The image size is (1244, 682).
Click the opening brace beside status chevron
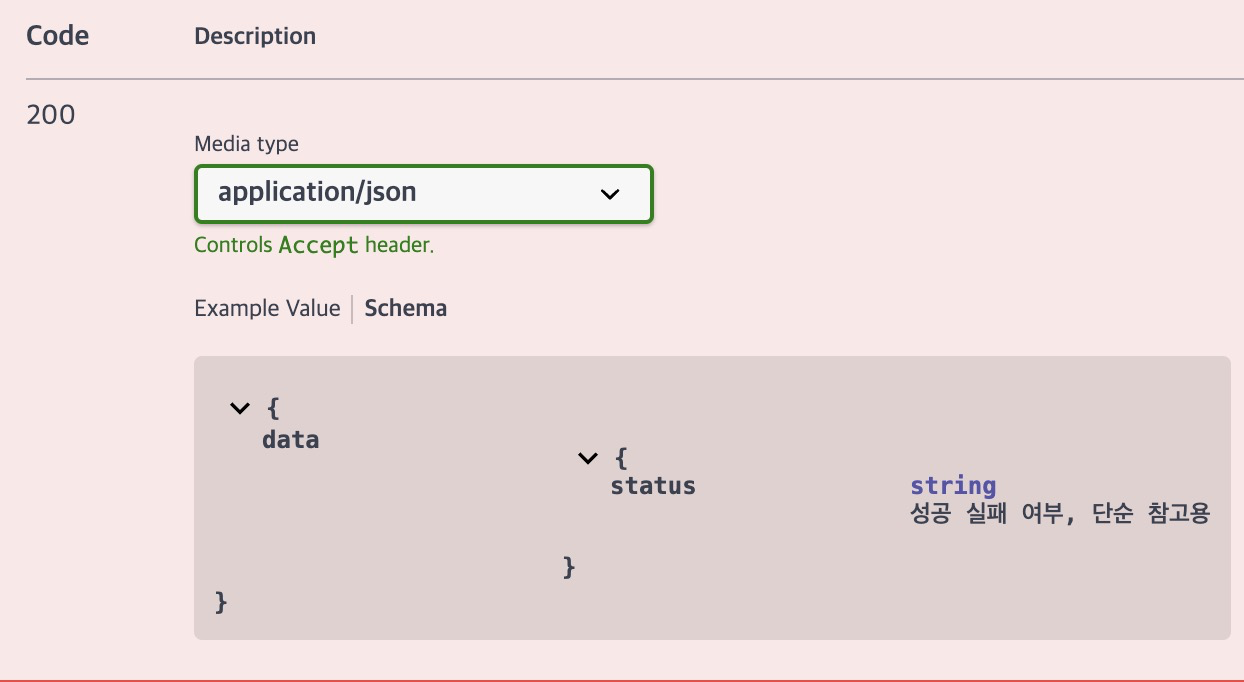point(621,458)
